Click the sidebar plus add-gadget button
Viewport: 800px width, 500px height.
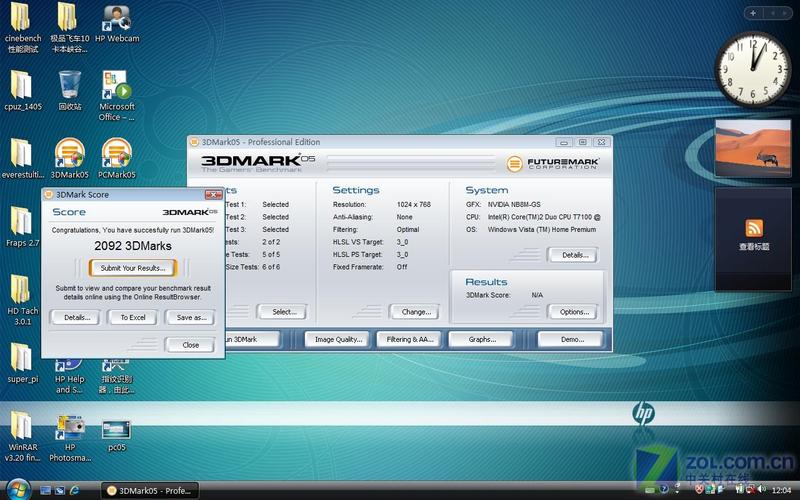tap(753, 13)
